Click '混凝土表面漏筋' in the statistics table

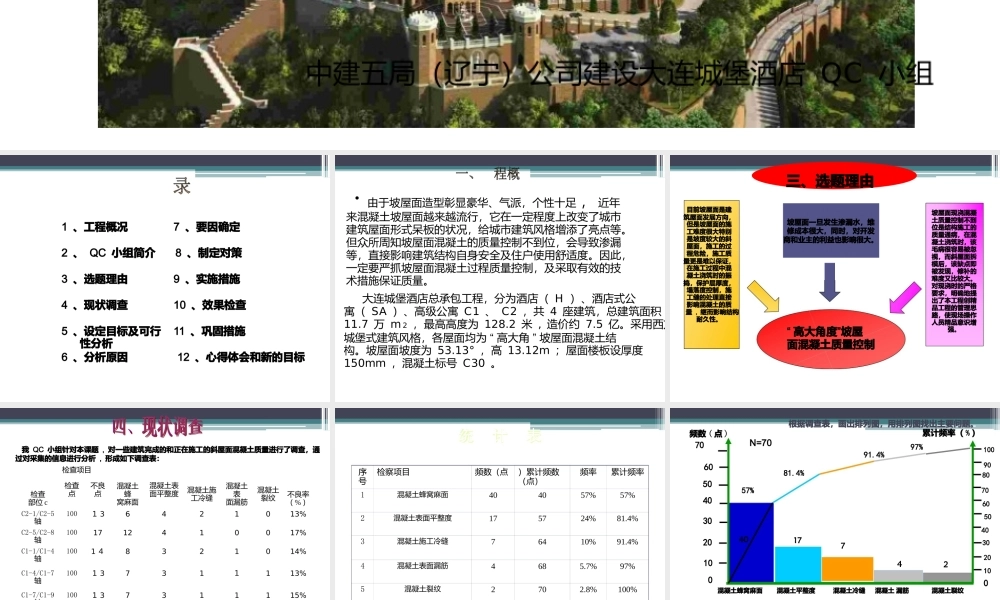[x=422, y=566]
